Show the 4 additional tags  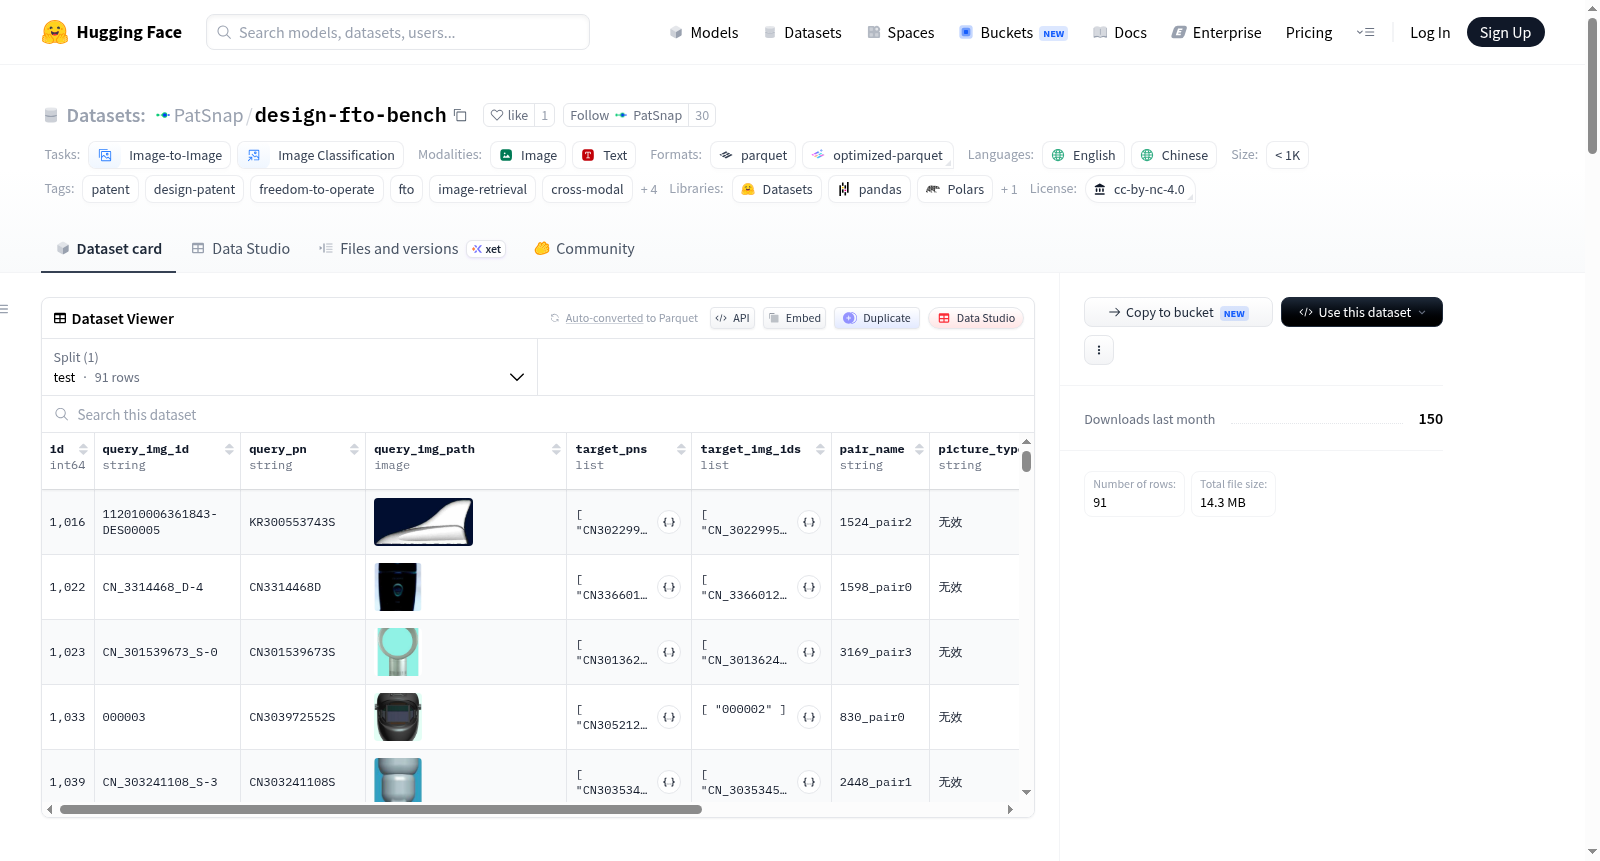point(649,189)
